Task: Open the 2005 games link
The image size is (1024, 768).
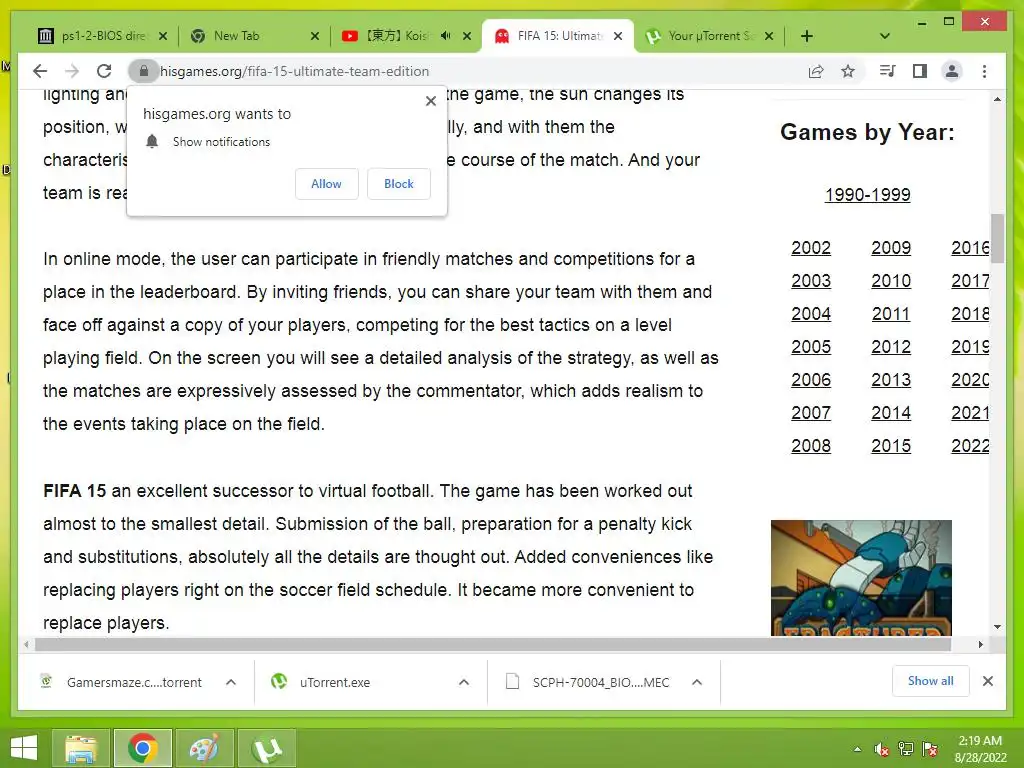Action: (x=811, y=347)
